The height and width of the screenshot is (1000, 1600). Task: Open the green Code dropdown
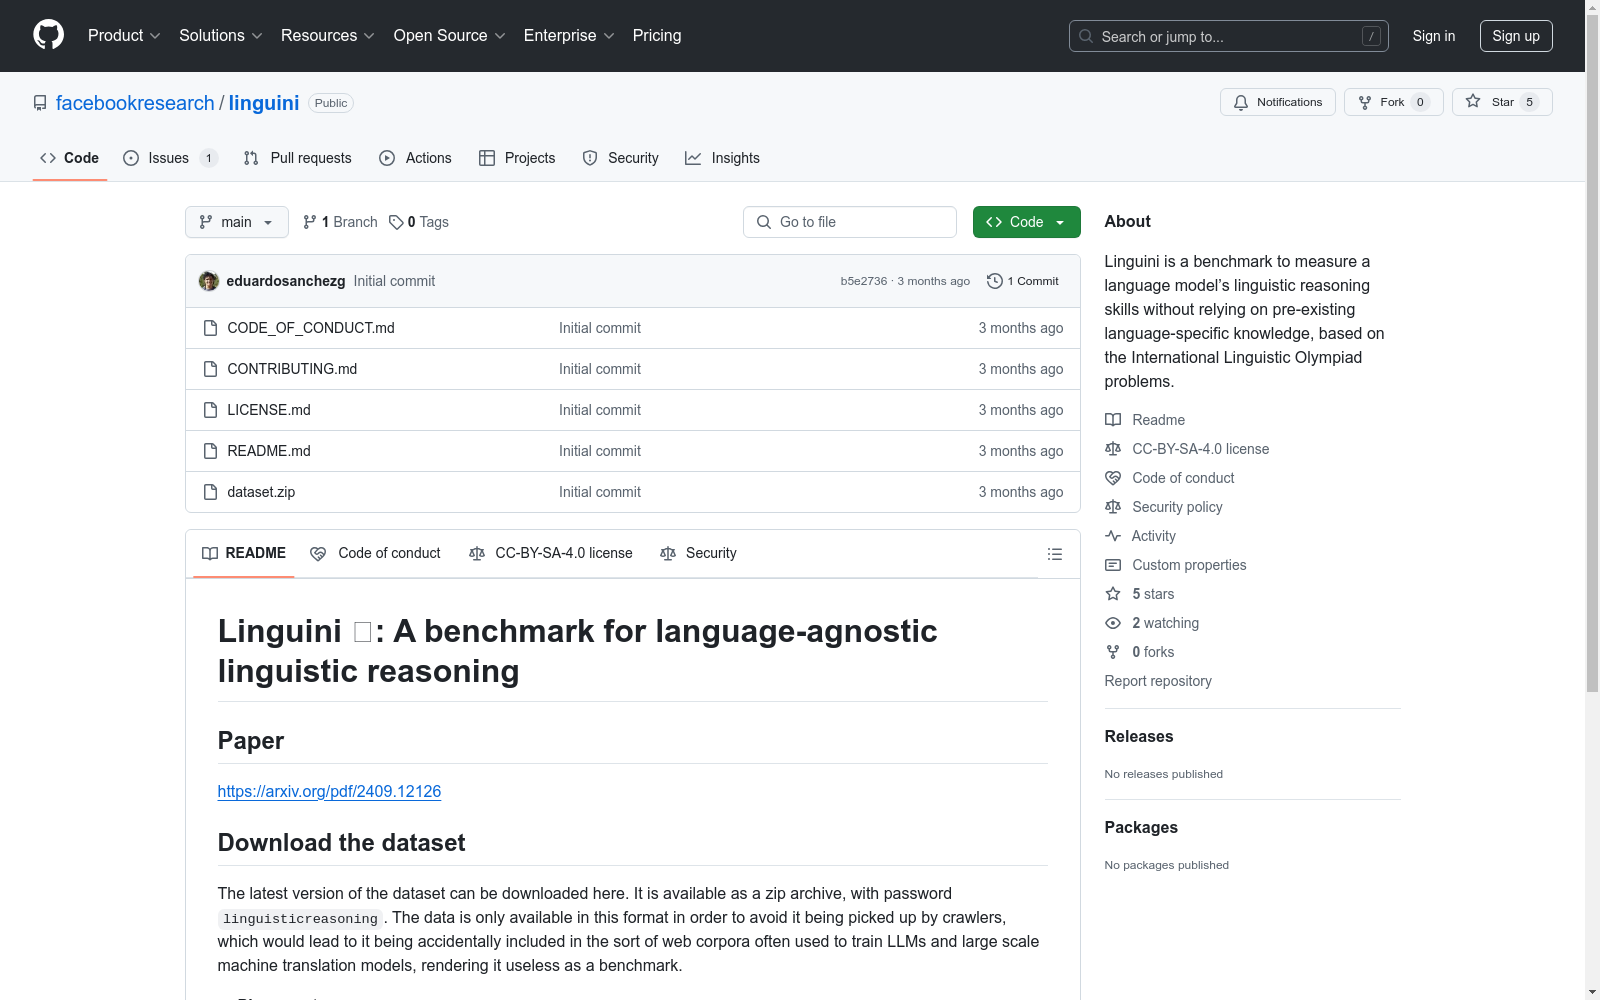pyautogui.click(x=1026, y=222)
